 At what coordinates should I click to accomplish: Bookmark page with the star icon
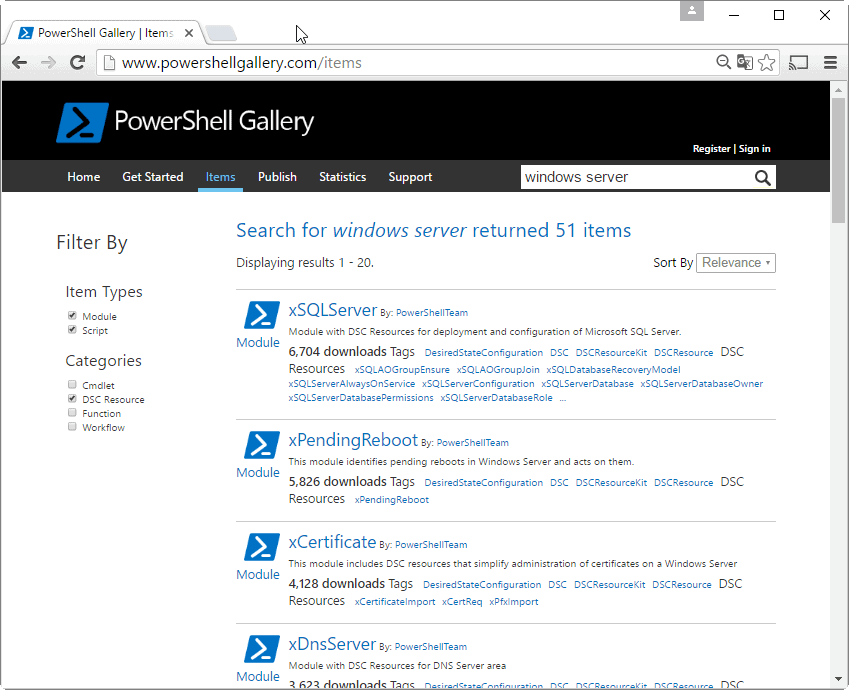766,62
